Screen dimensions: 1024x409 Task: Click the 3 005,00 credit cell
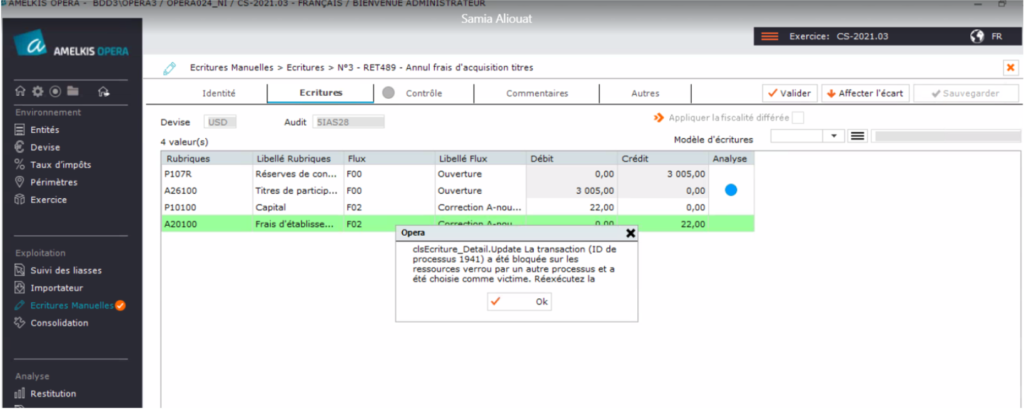(664, 174)
